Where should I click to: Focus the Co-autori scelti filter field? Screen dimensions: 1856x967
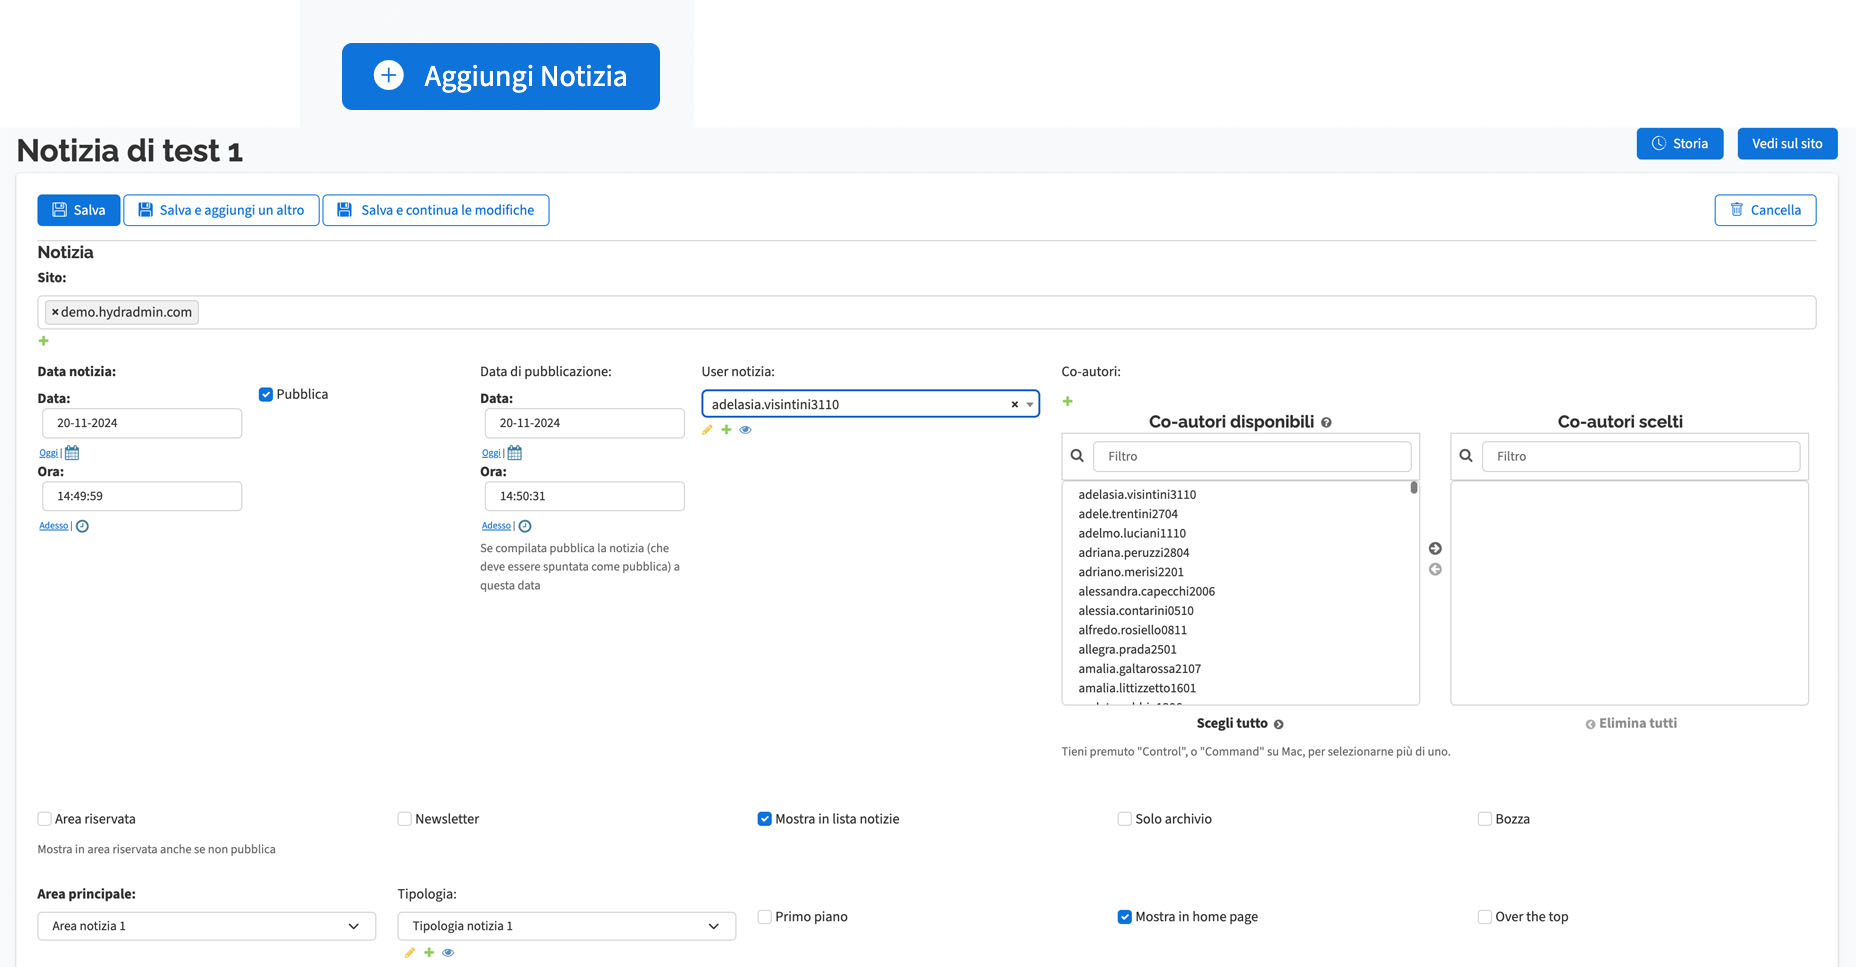(1641, 456)
